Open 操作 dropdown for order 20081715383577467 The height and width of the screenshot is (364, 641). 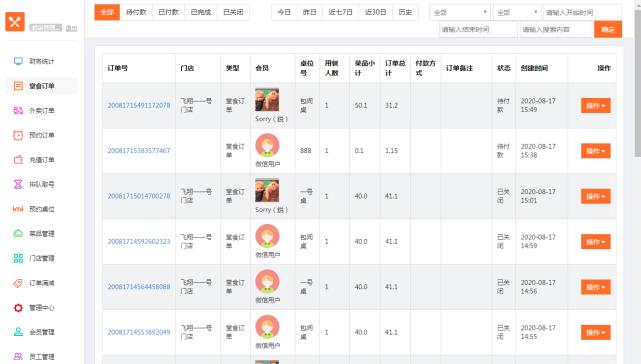[596, 151]
